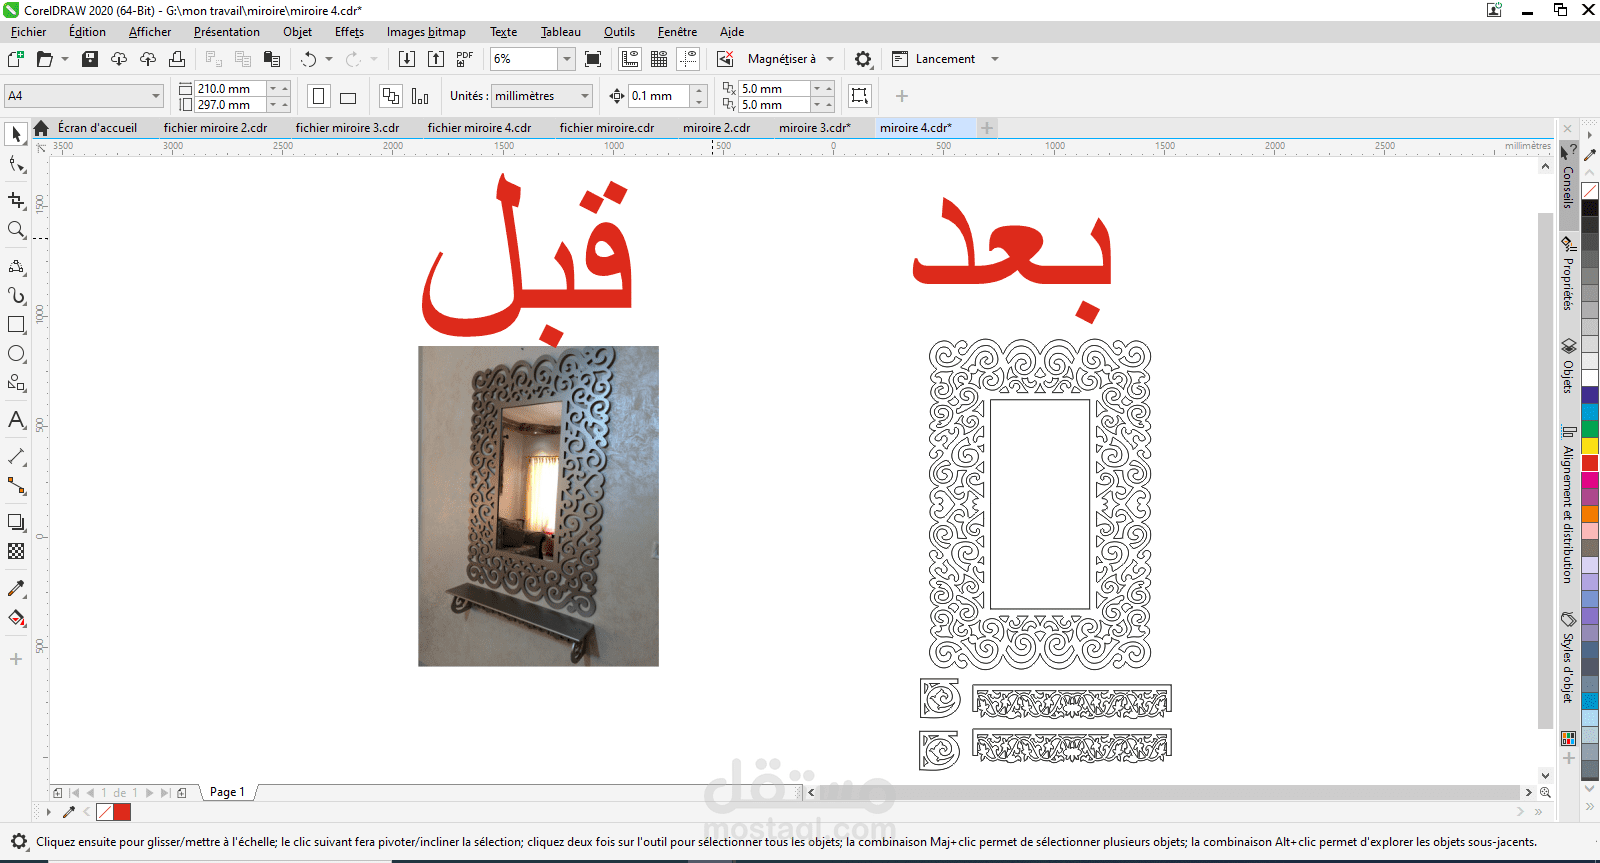Apply page layout to current page only
This screenshot has height=863, width=1600.
click(420, 96)
